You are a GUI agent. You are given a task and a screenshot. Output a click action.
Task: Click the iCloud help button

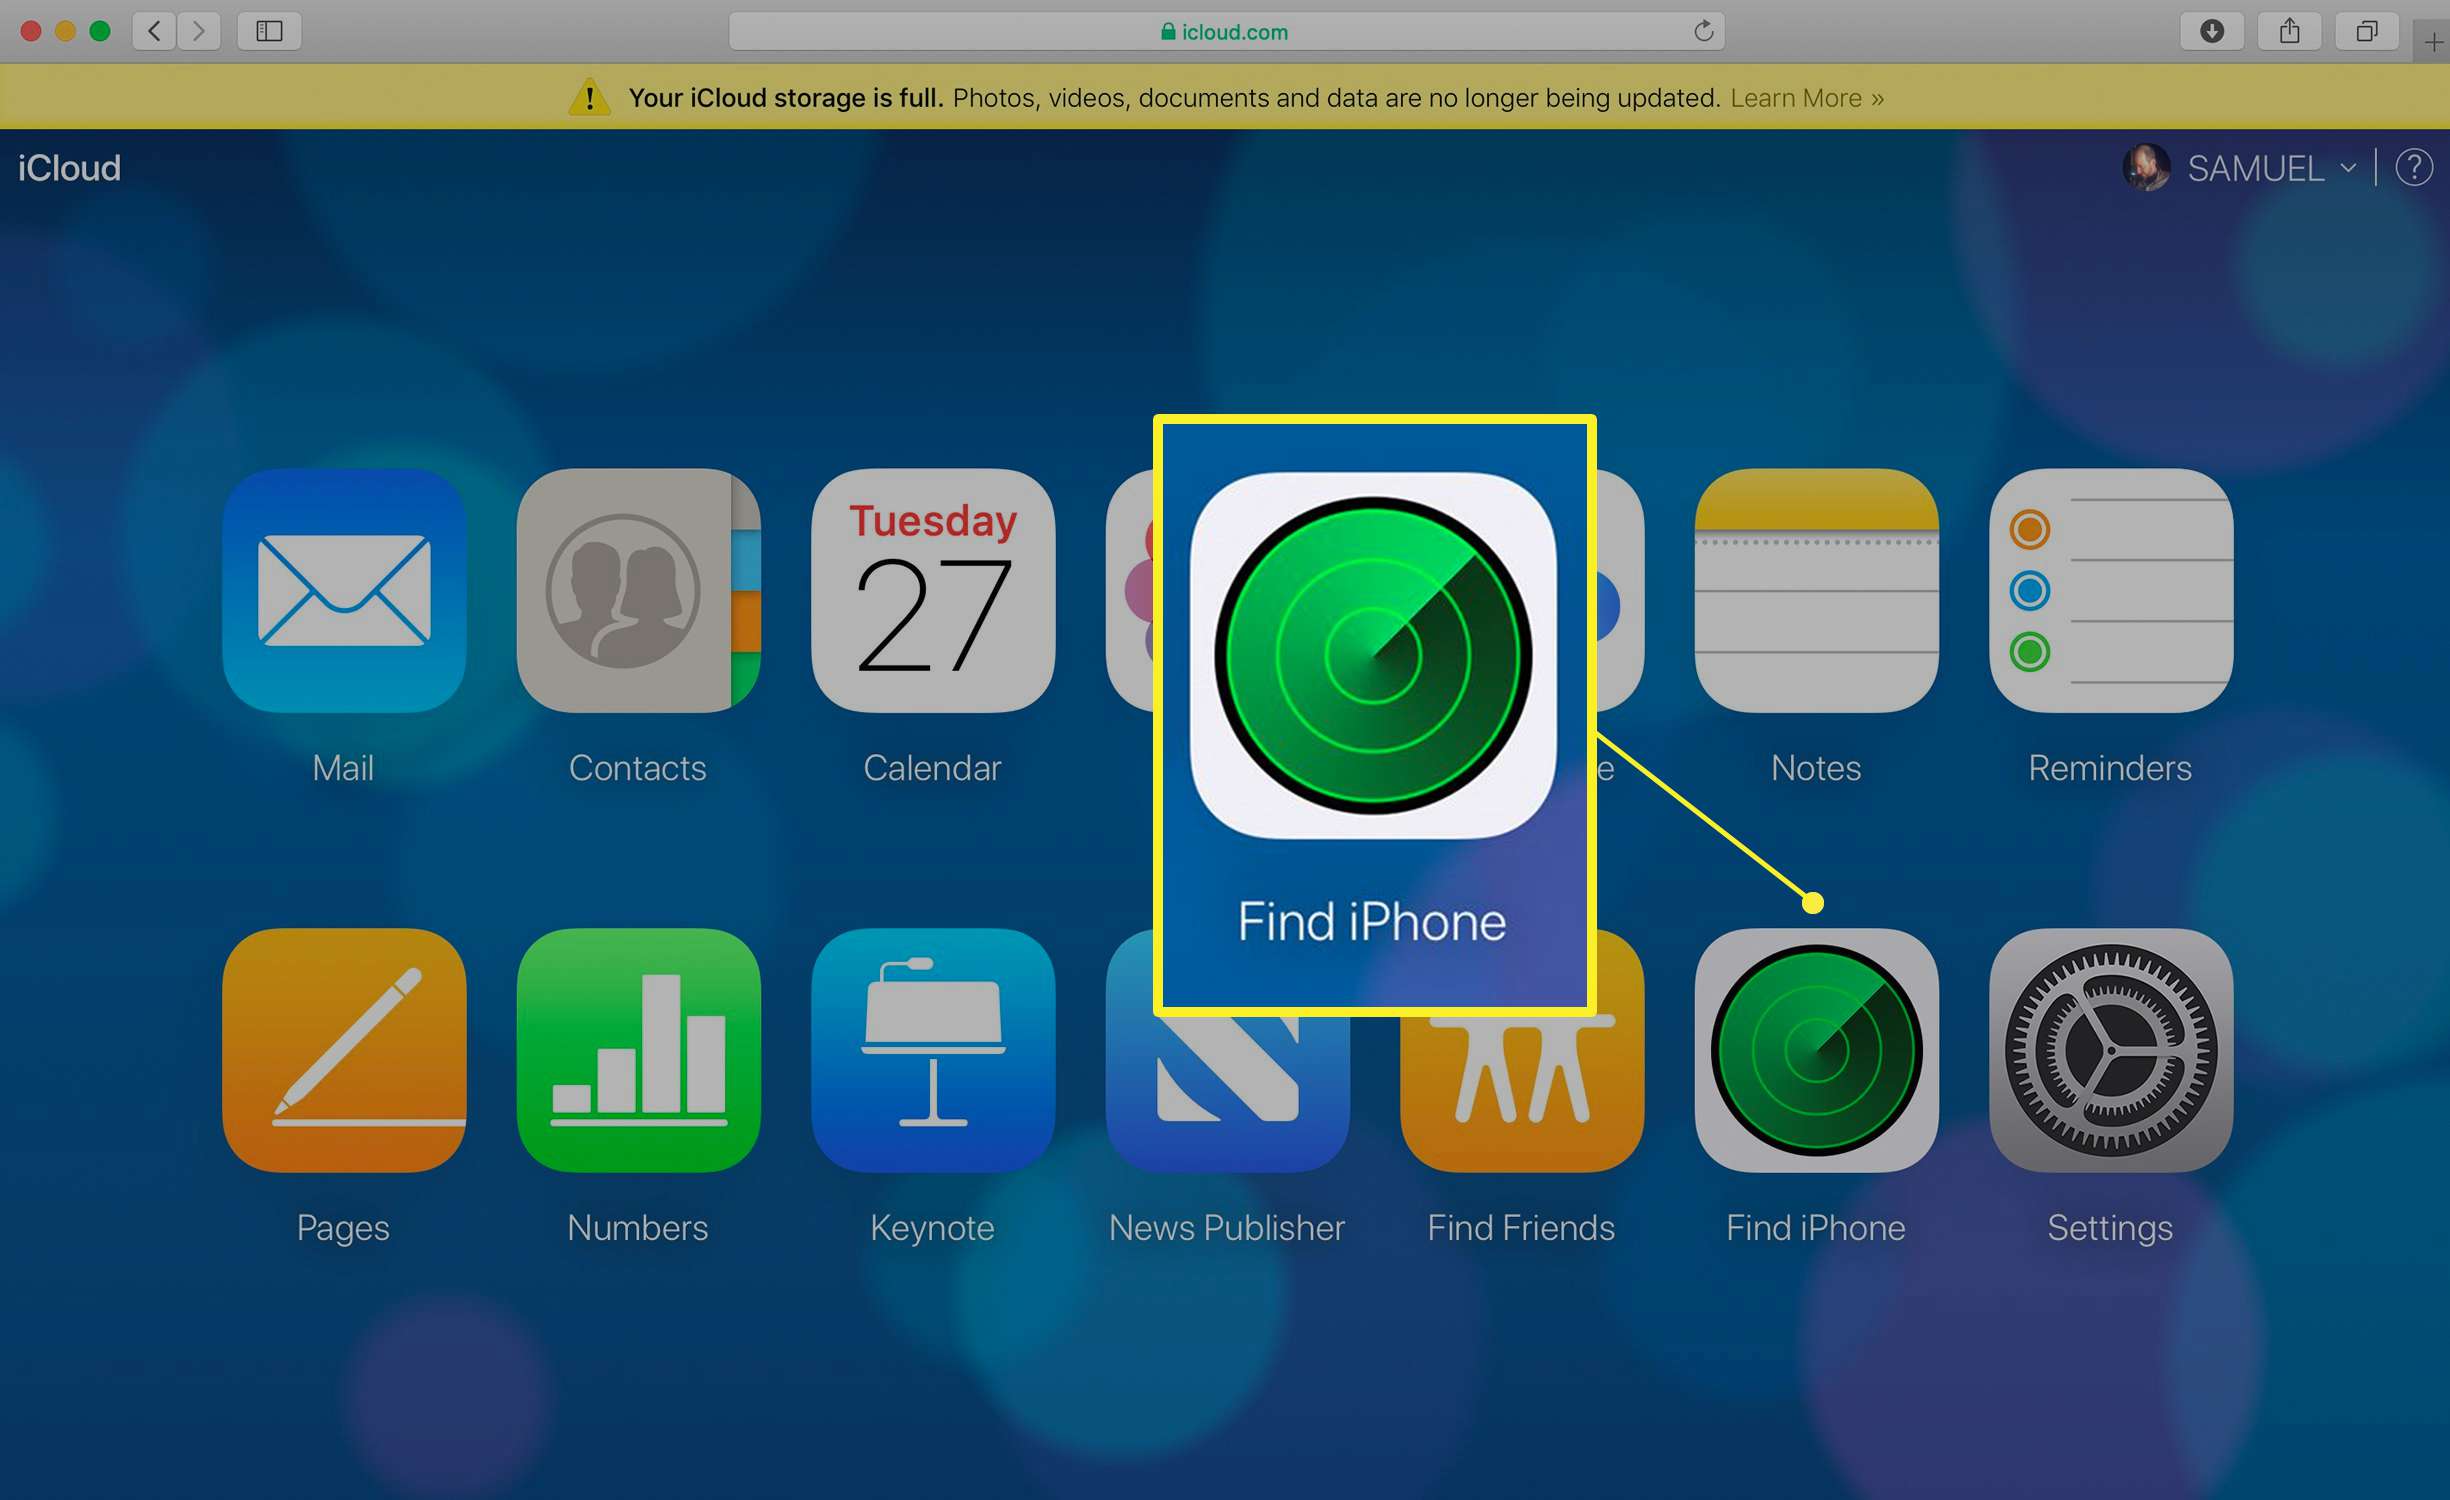2412,166
